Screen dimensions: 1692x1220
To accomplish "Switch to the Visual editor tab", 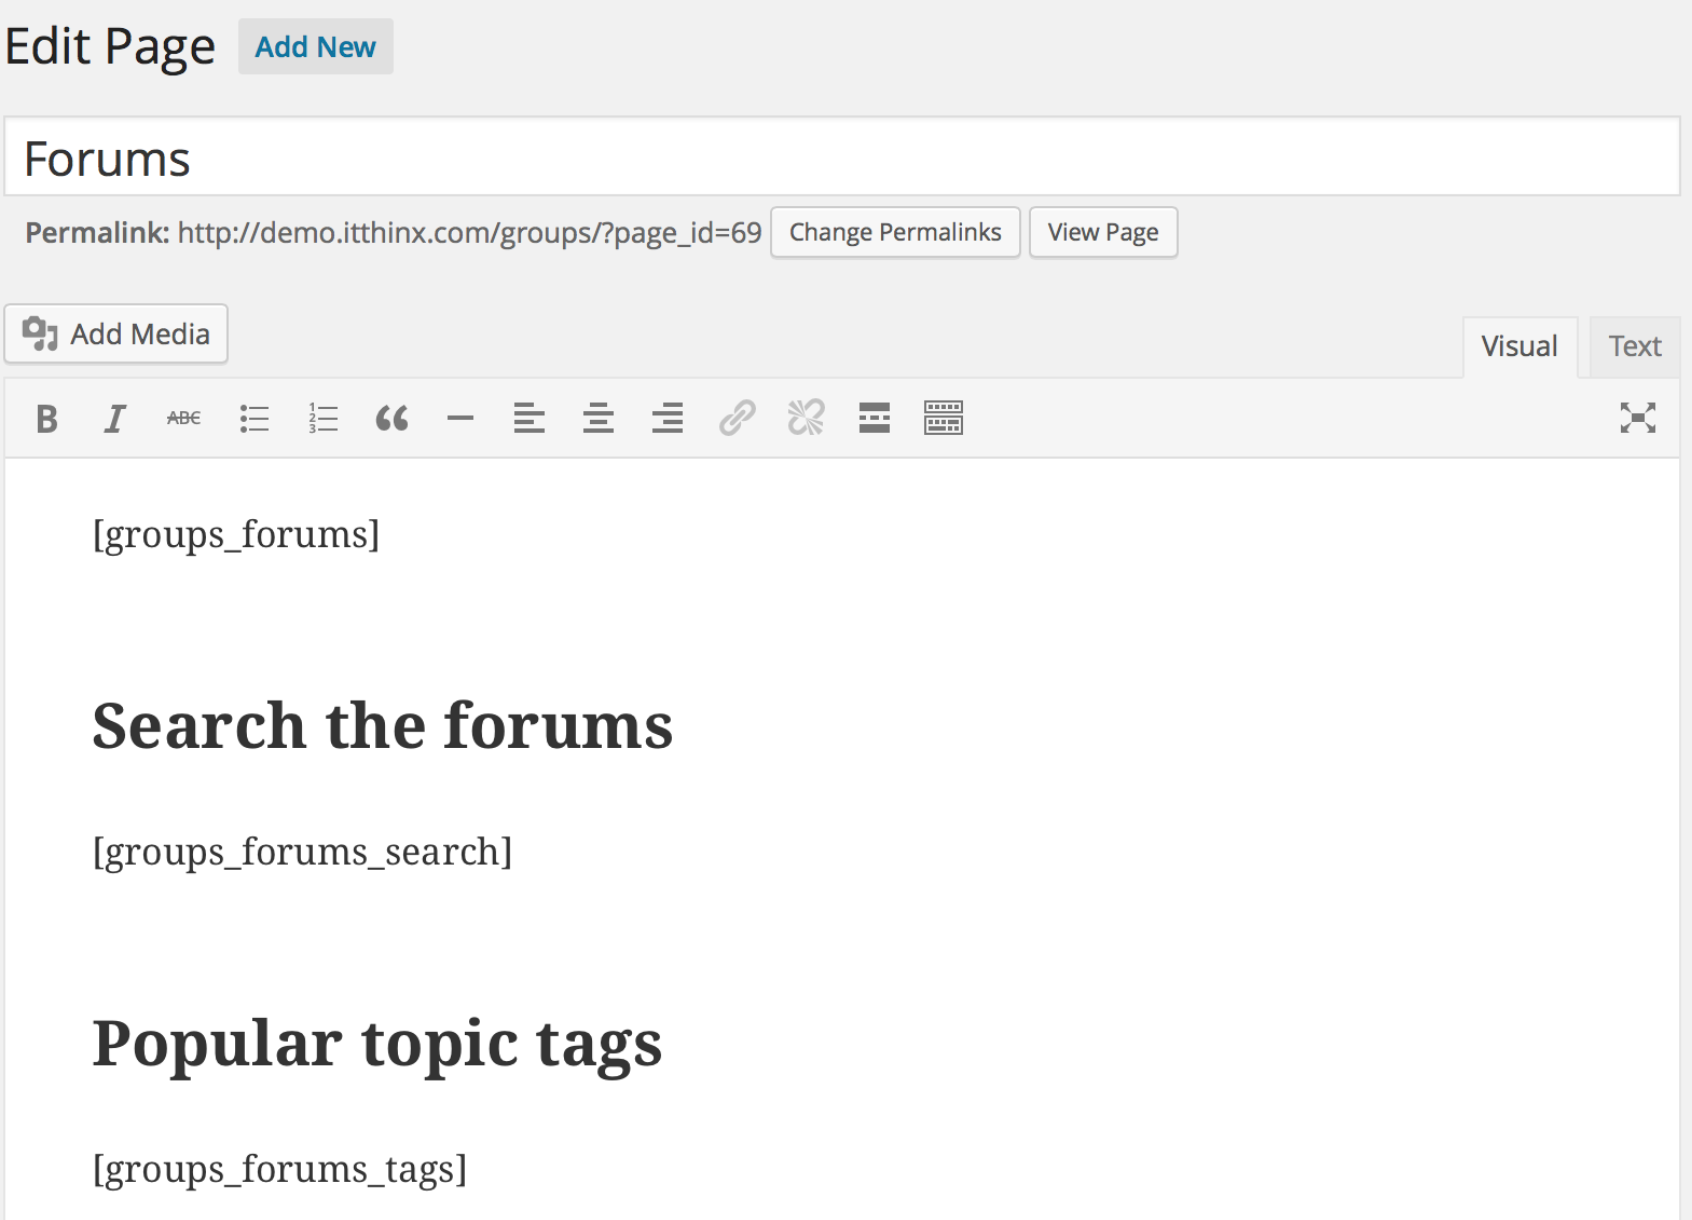I will pyautogui.click(x=1519, y=346).
